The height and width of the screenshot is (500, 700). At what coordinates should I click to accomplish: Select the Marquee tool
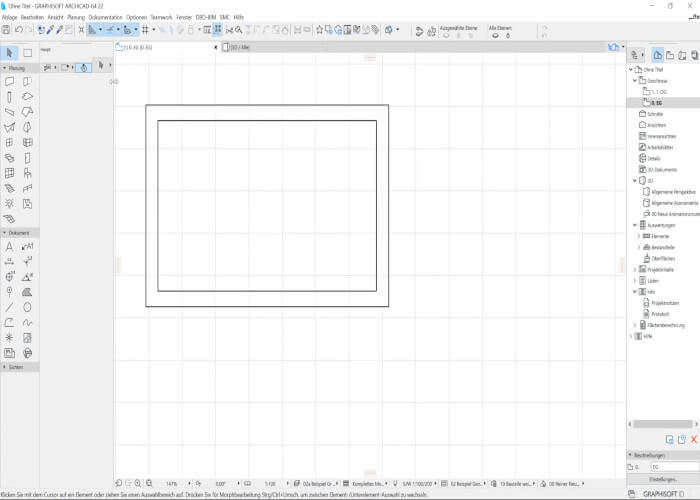[27, 53]
